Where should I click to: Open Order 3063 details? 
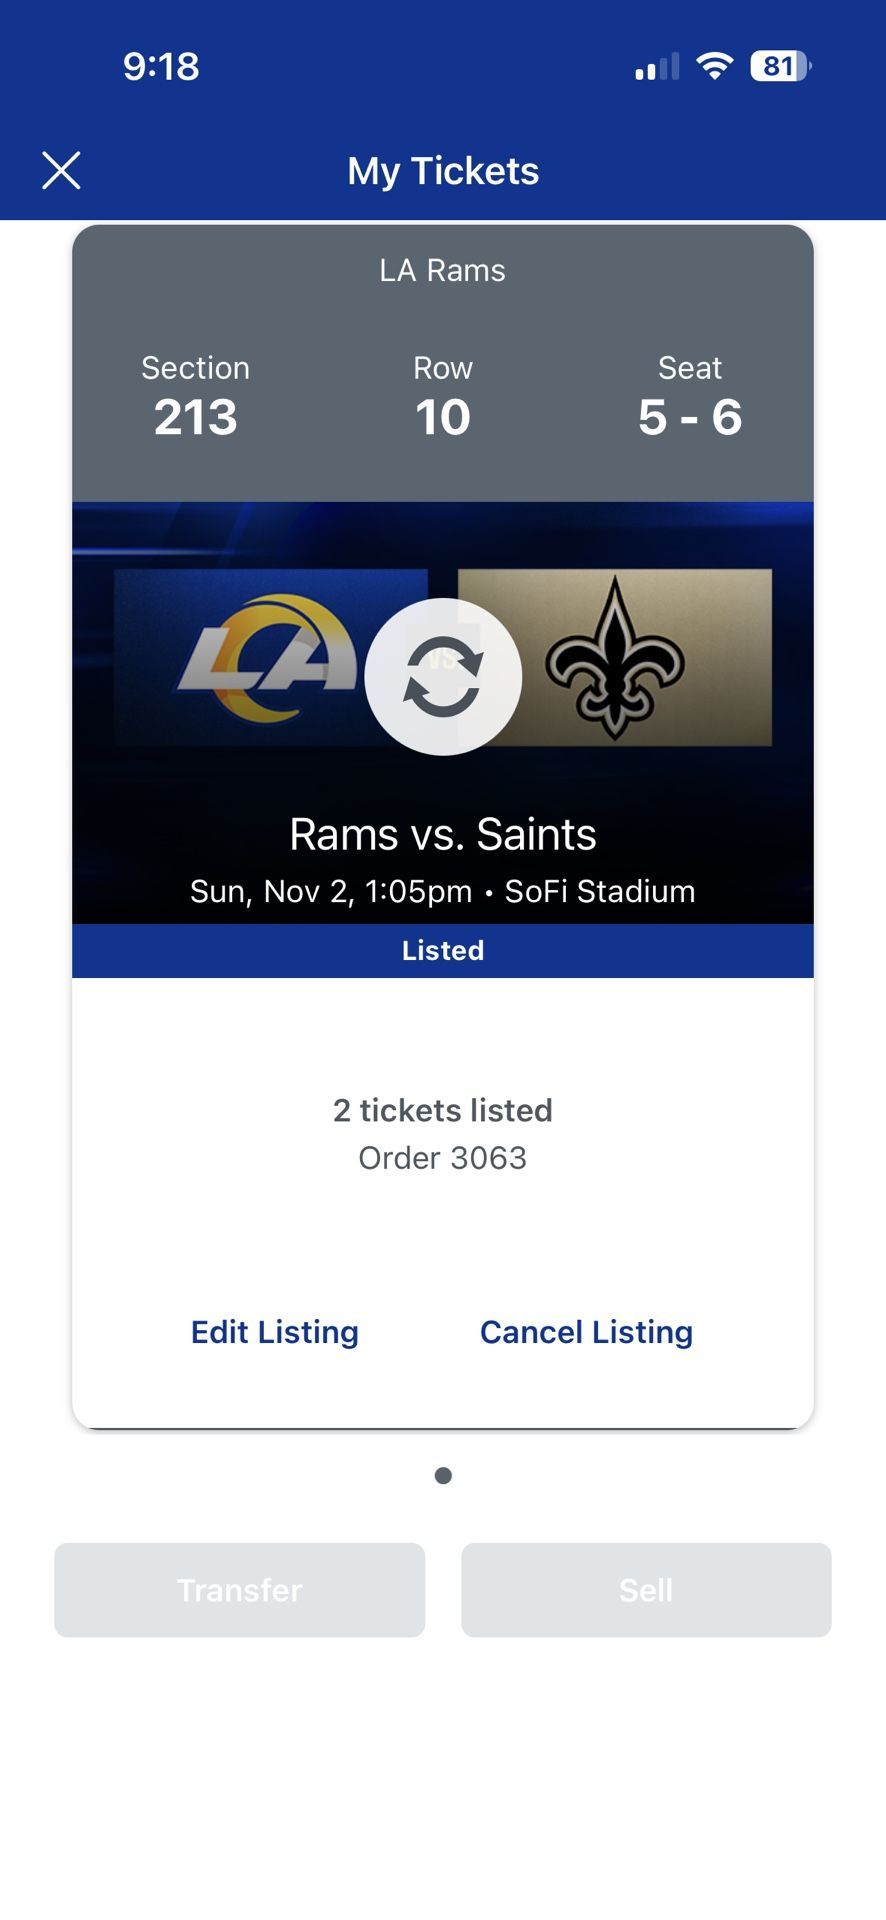443,1157
